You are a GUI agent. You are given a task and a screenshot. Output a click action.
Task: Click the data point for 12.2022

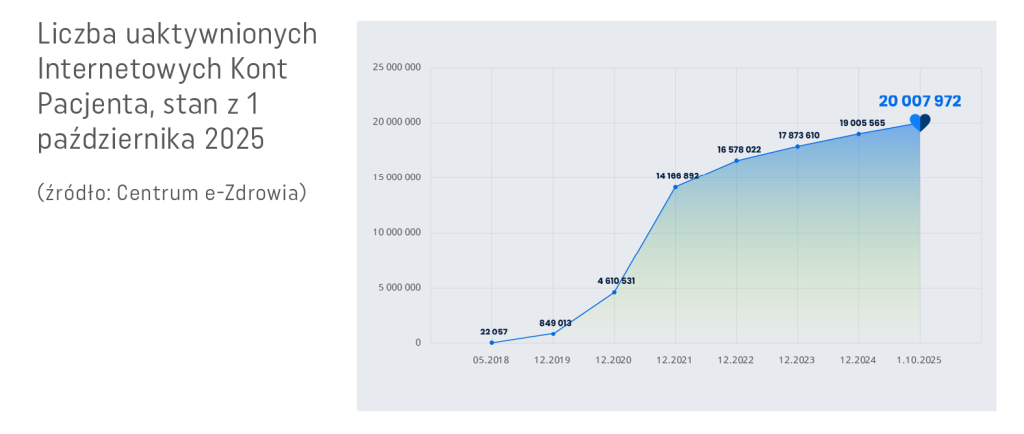[737, 160]
